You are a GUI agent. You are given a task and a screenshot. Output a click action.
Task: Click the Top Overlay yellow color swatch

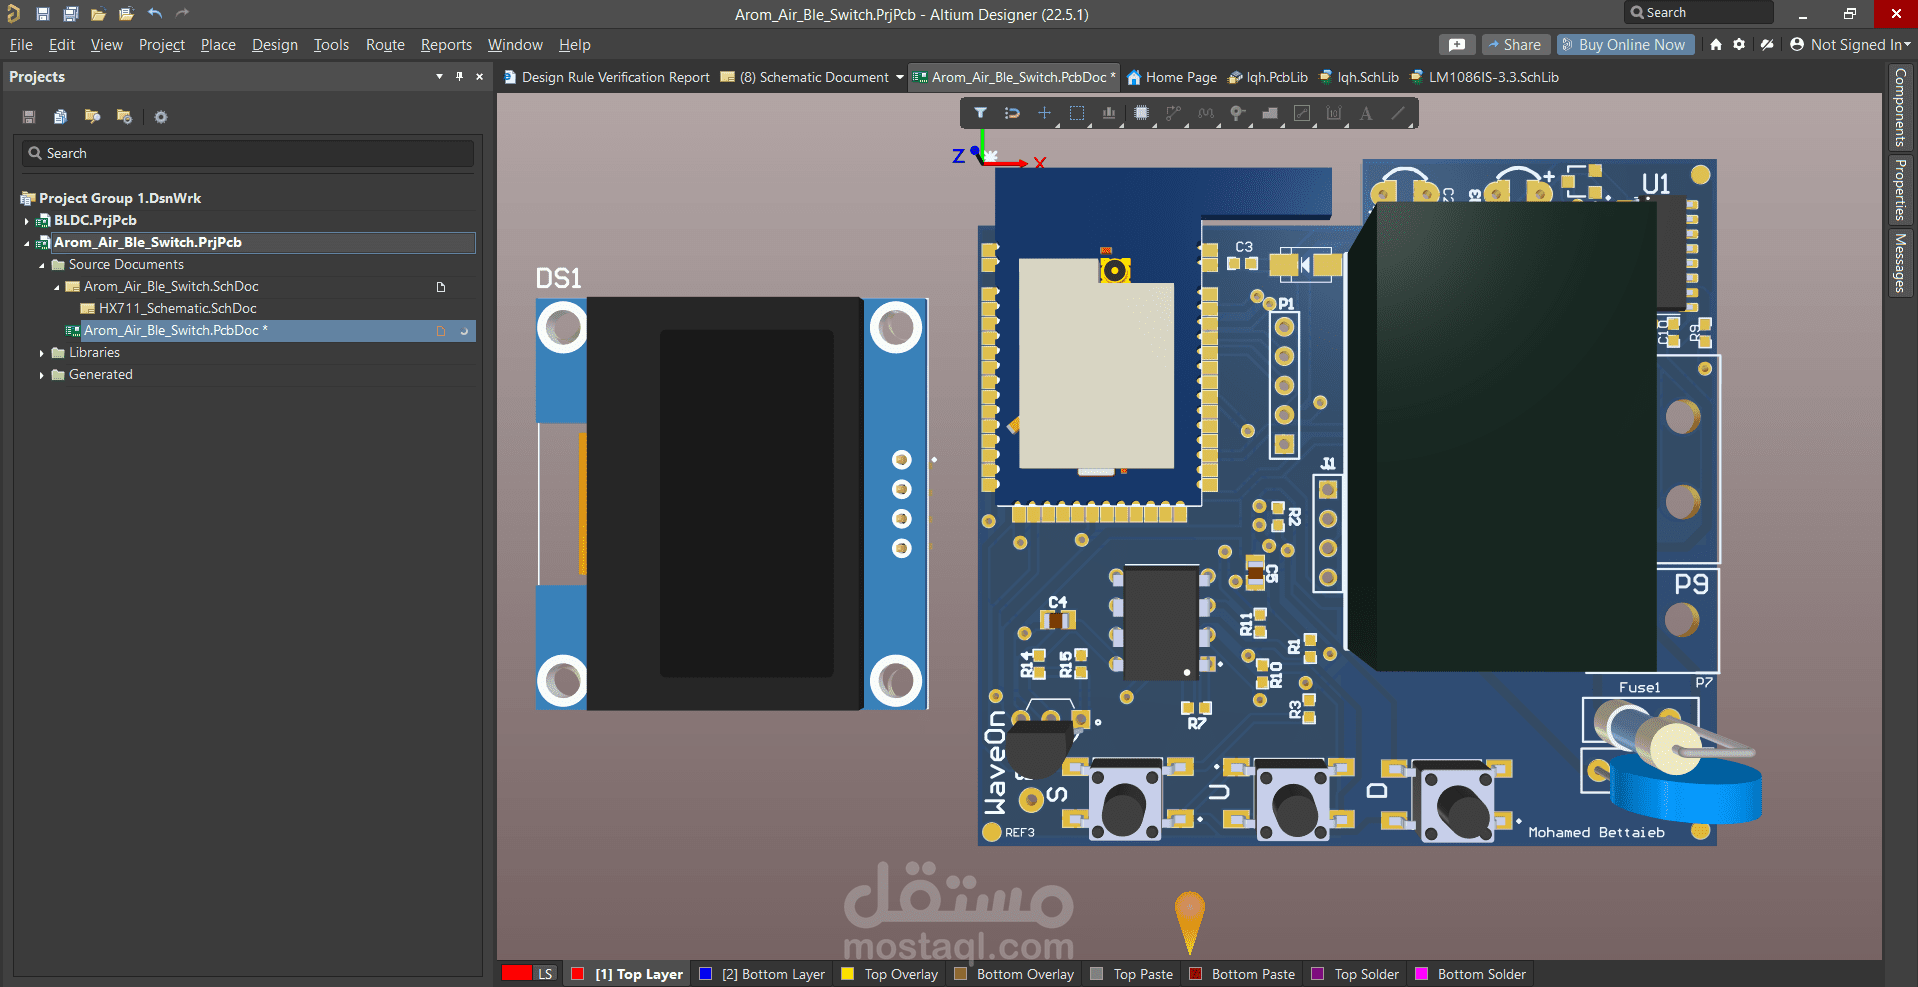pyautogui.click(x=848, y=974)
